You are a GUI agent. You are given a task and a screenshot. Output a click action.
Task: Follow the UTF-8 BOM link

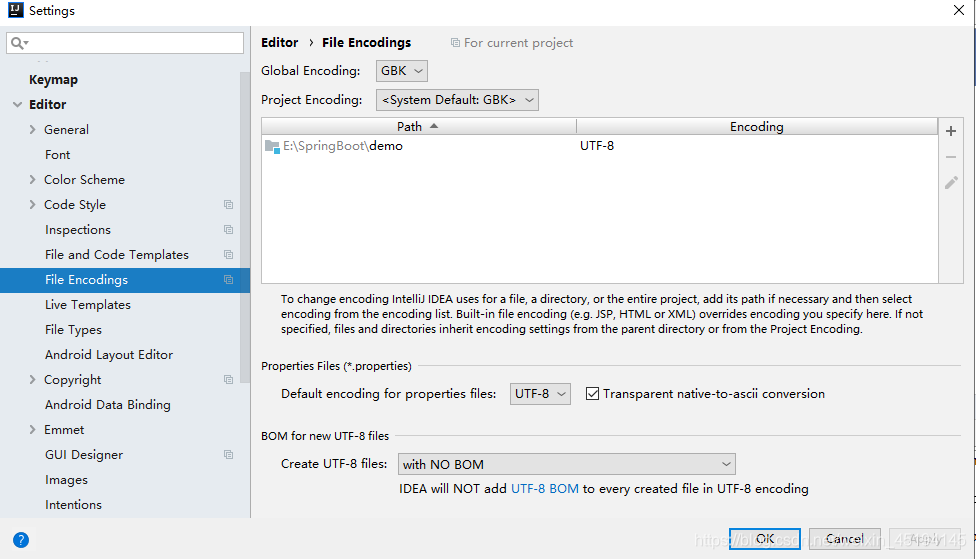click(545, 489)
